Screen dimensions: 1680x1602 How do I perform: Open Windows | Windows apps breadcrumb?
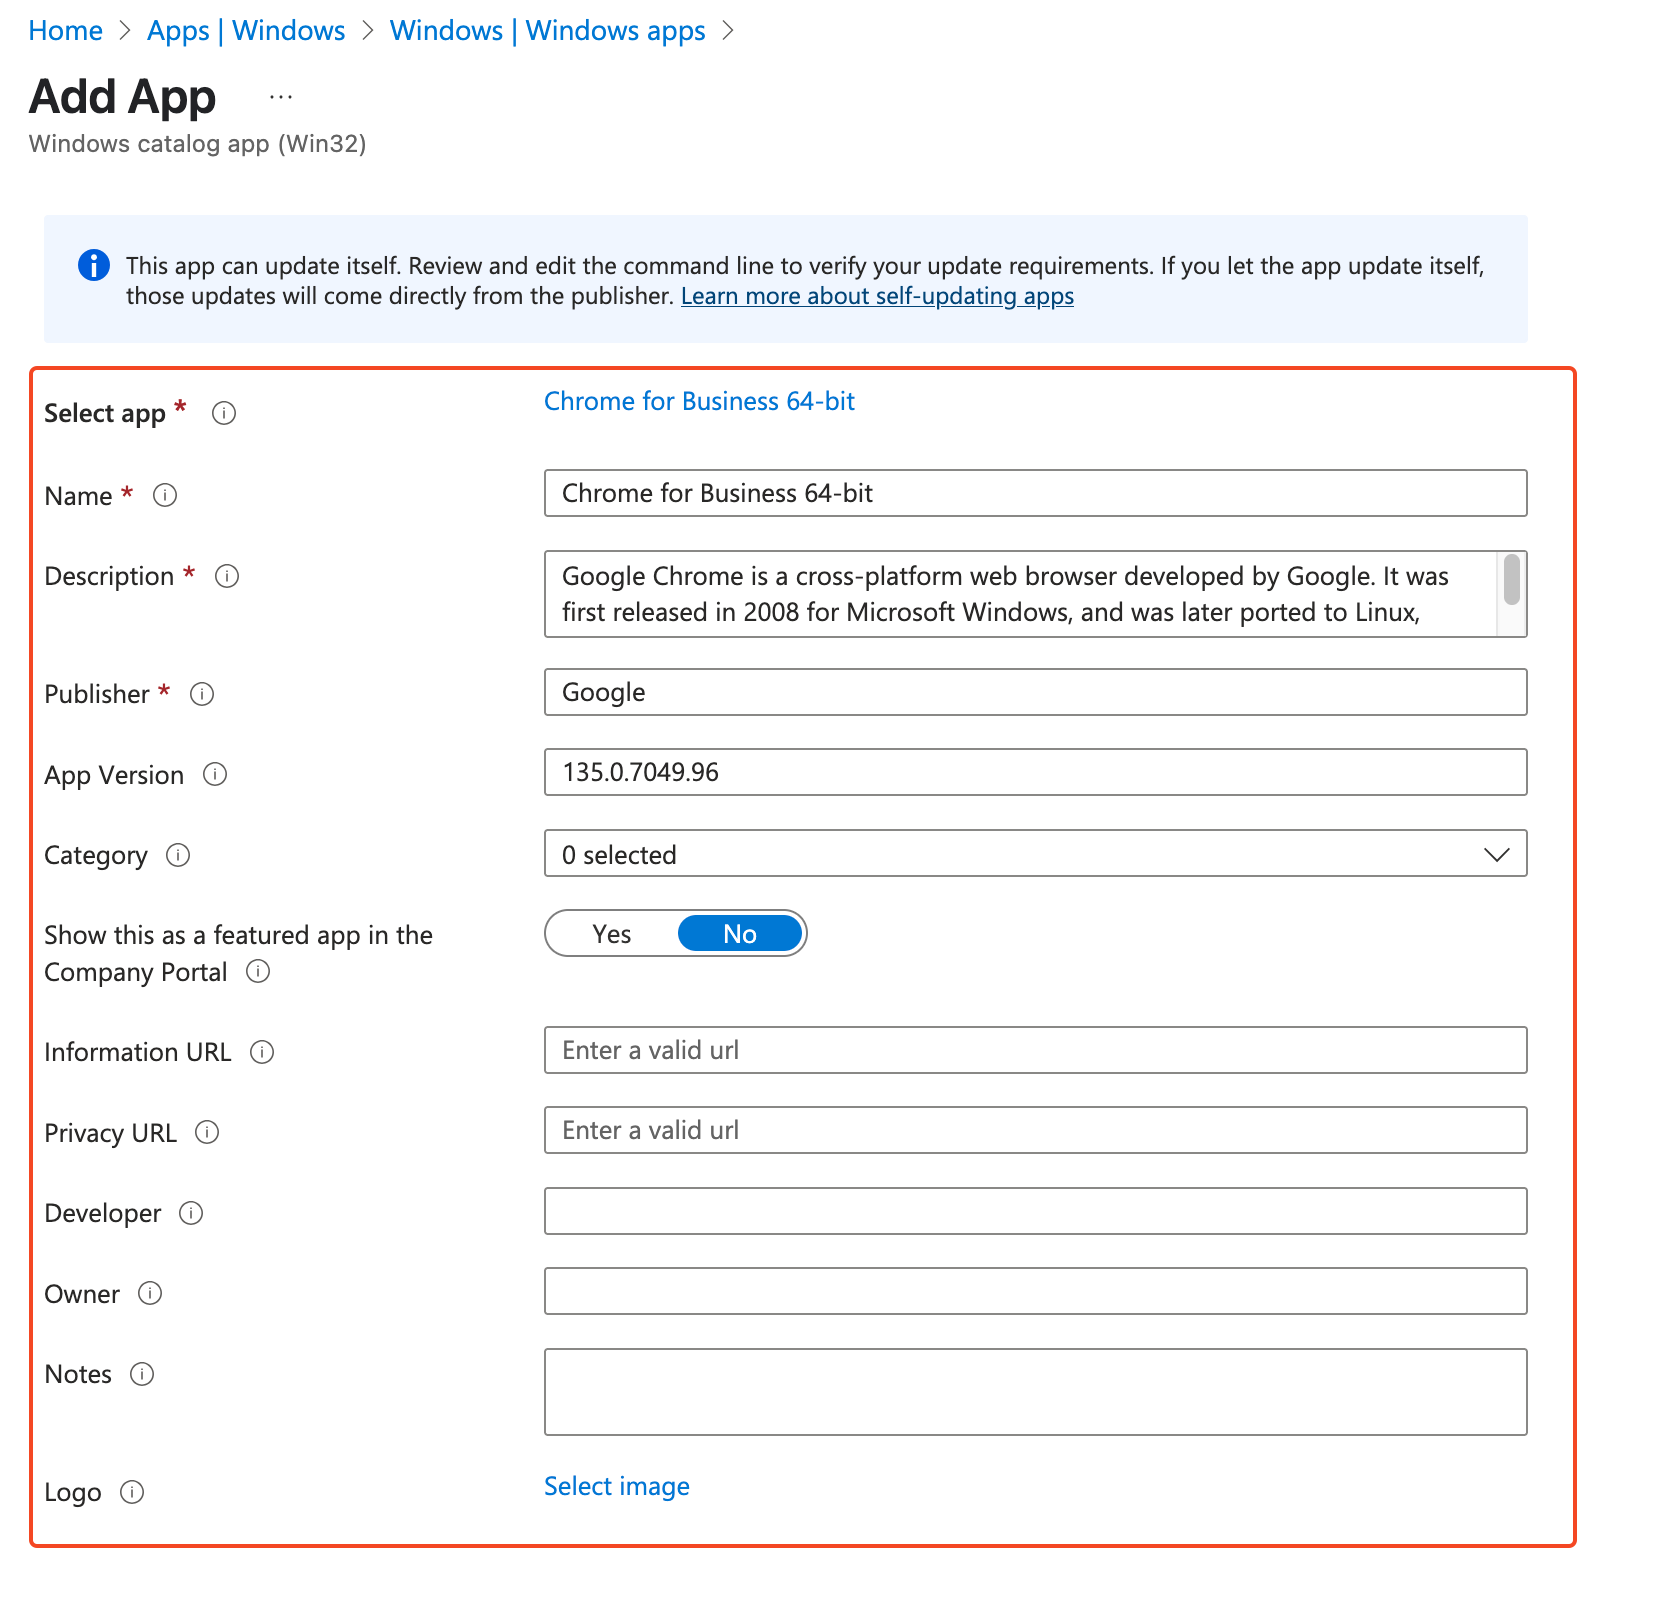coord(548,31)
